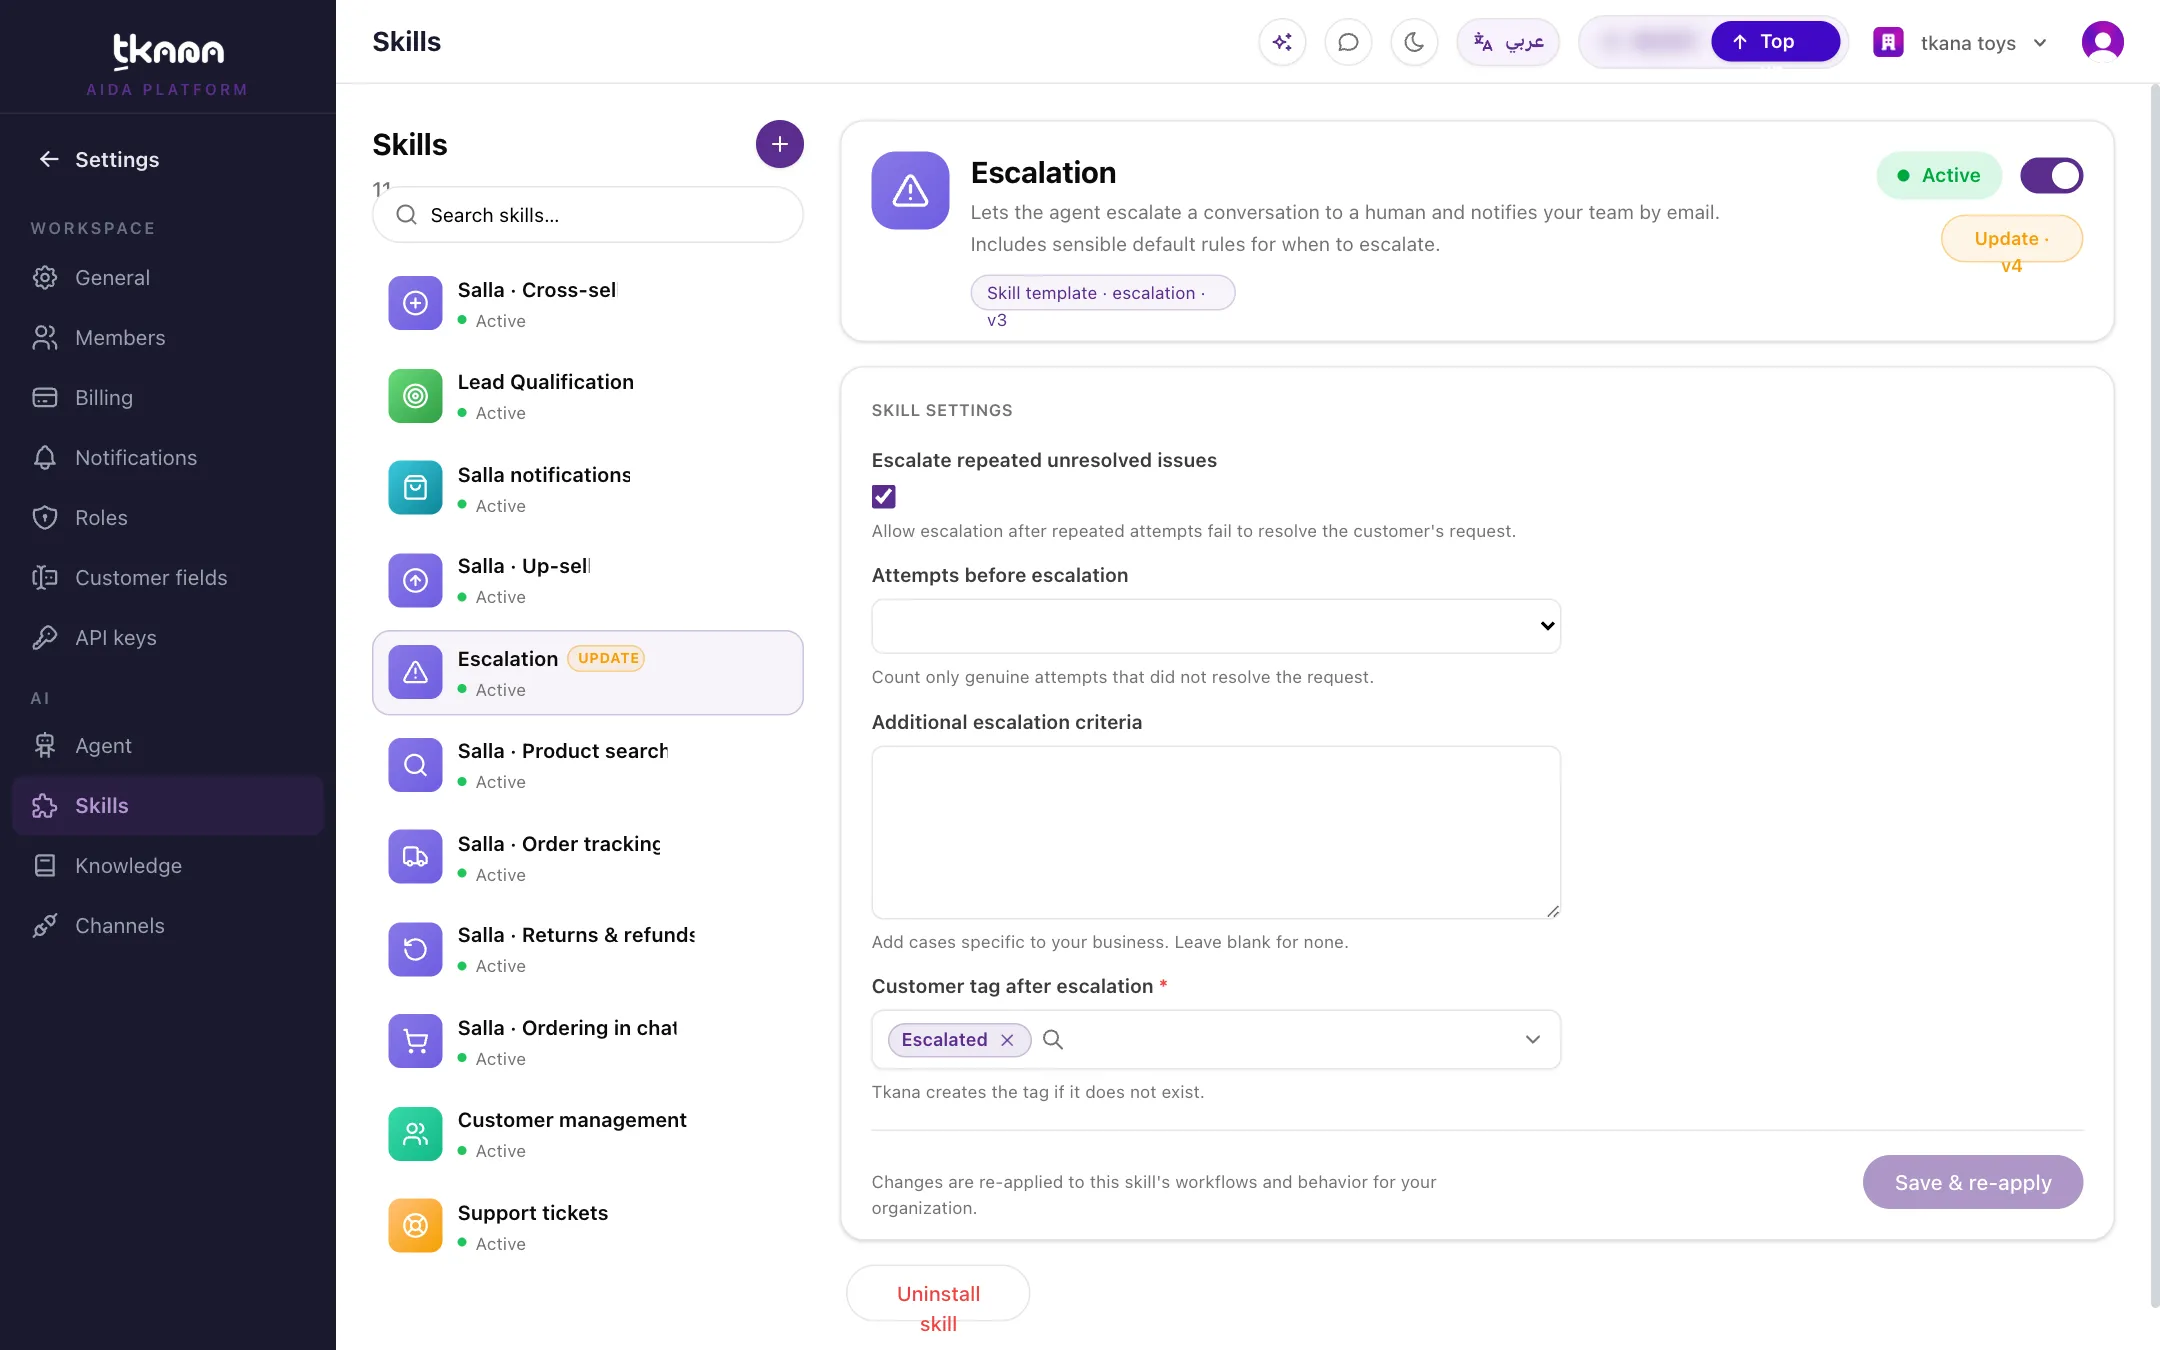The height and width of the screenshot is (1350, 2160).
Task: Expand the tkana toys workspace dropdown
Action: point(1960,43)
